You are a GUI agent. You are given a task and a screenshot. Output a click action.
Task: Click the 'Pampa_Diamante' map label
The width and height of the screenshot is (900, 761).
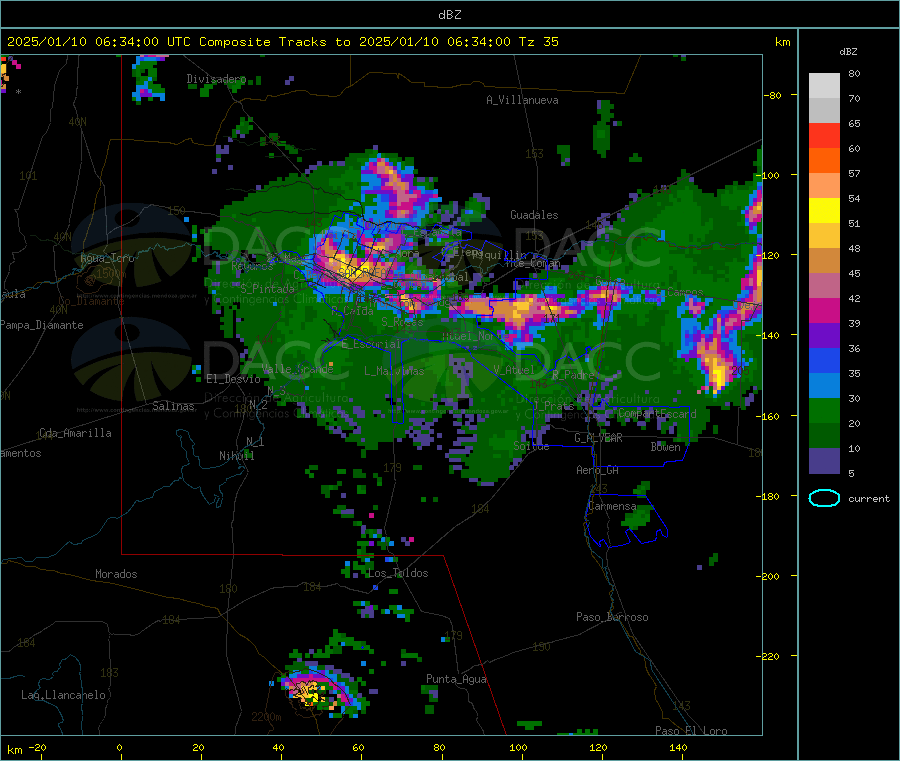(41, 325)
